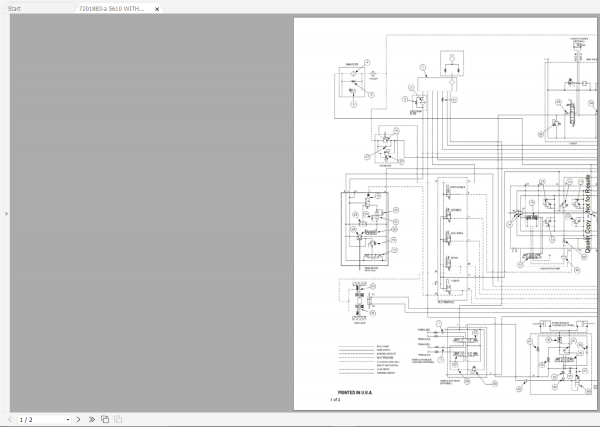Jump to last page double chevron

point(92,419)
